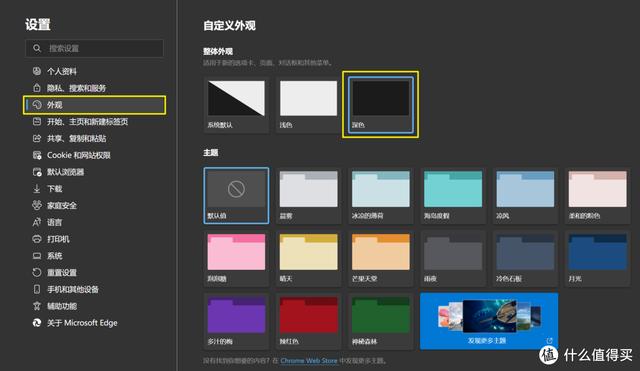This screenshot has height=371, width=640.
Task: Click the discover more themes banner
Action: [x=489, y=321]
